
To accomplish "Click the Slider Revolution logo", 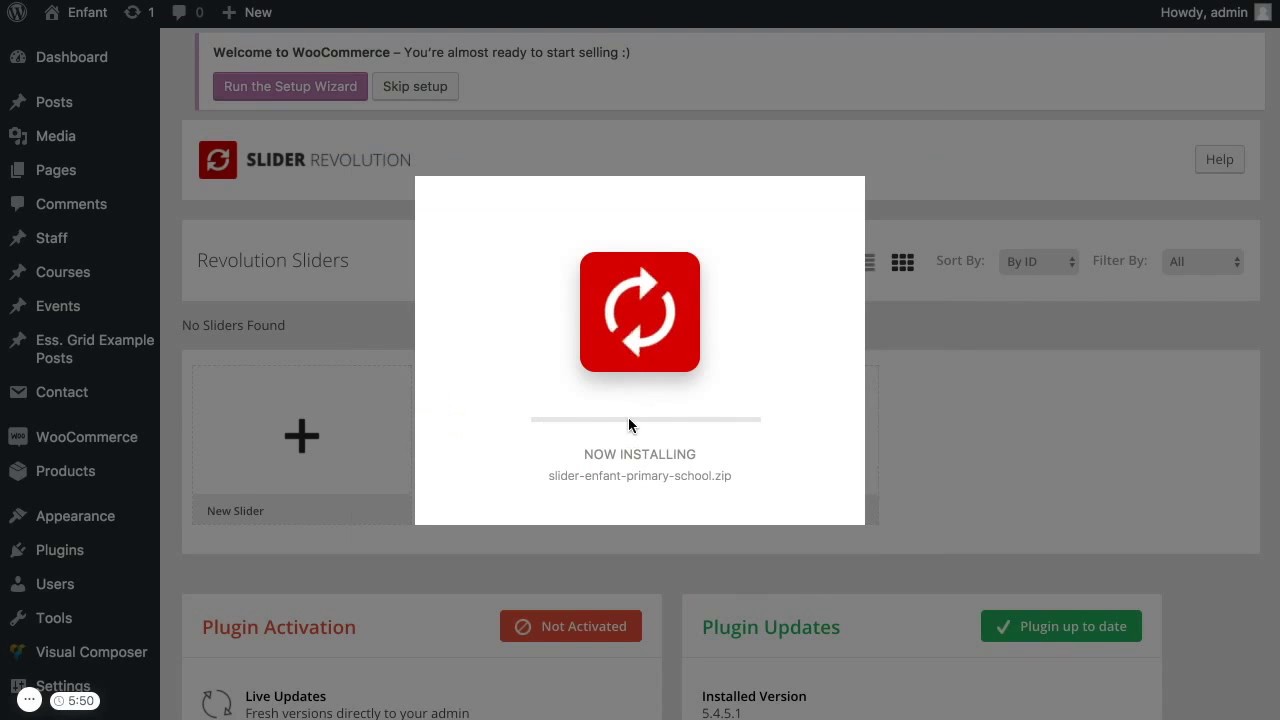I will pyautogui.click(x=305, y=160).
